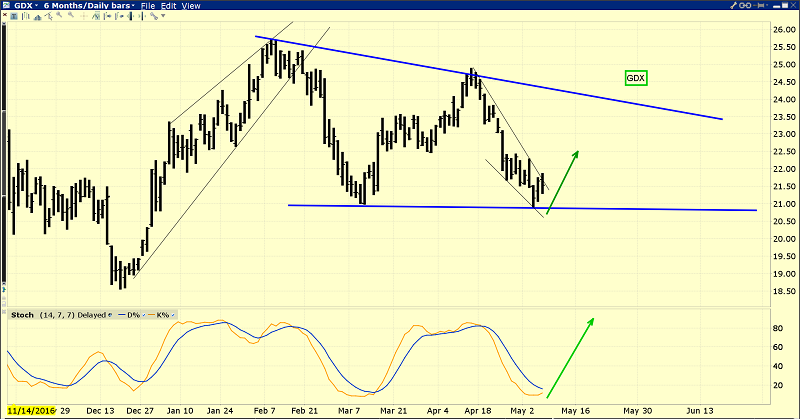
Task: Click the green GDX label box
Action: click(x=634, y=77)
